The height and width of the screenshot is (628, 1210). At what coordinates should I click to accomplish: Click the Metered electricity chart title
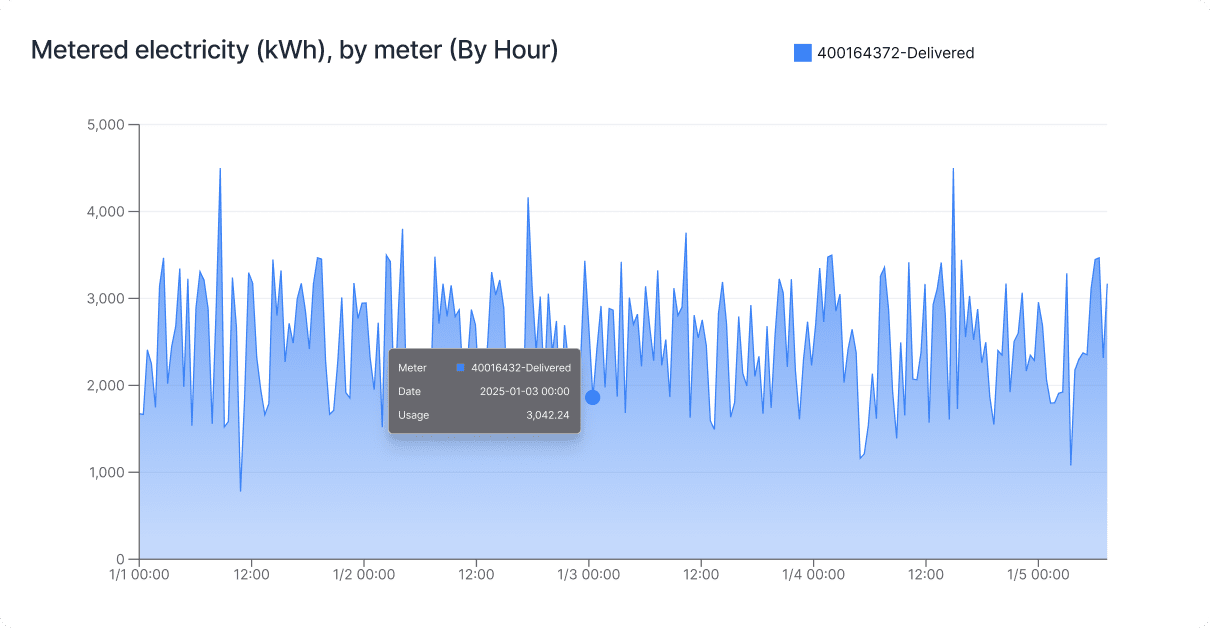(x=294, y=50)
